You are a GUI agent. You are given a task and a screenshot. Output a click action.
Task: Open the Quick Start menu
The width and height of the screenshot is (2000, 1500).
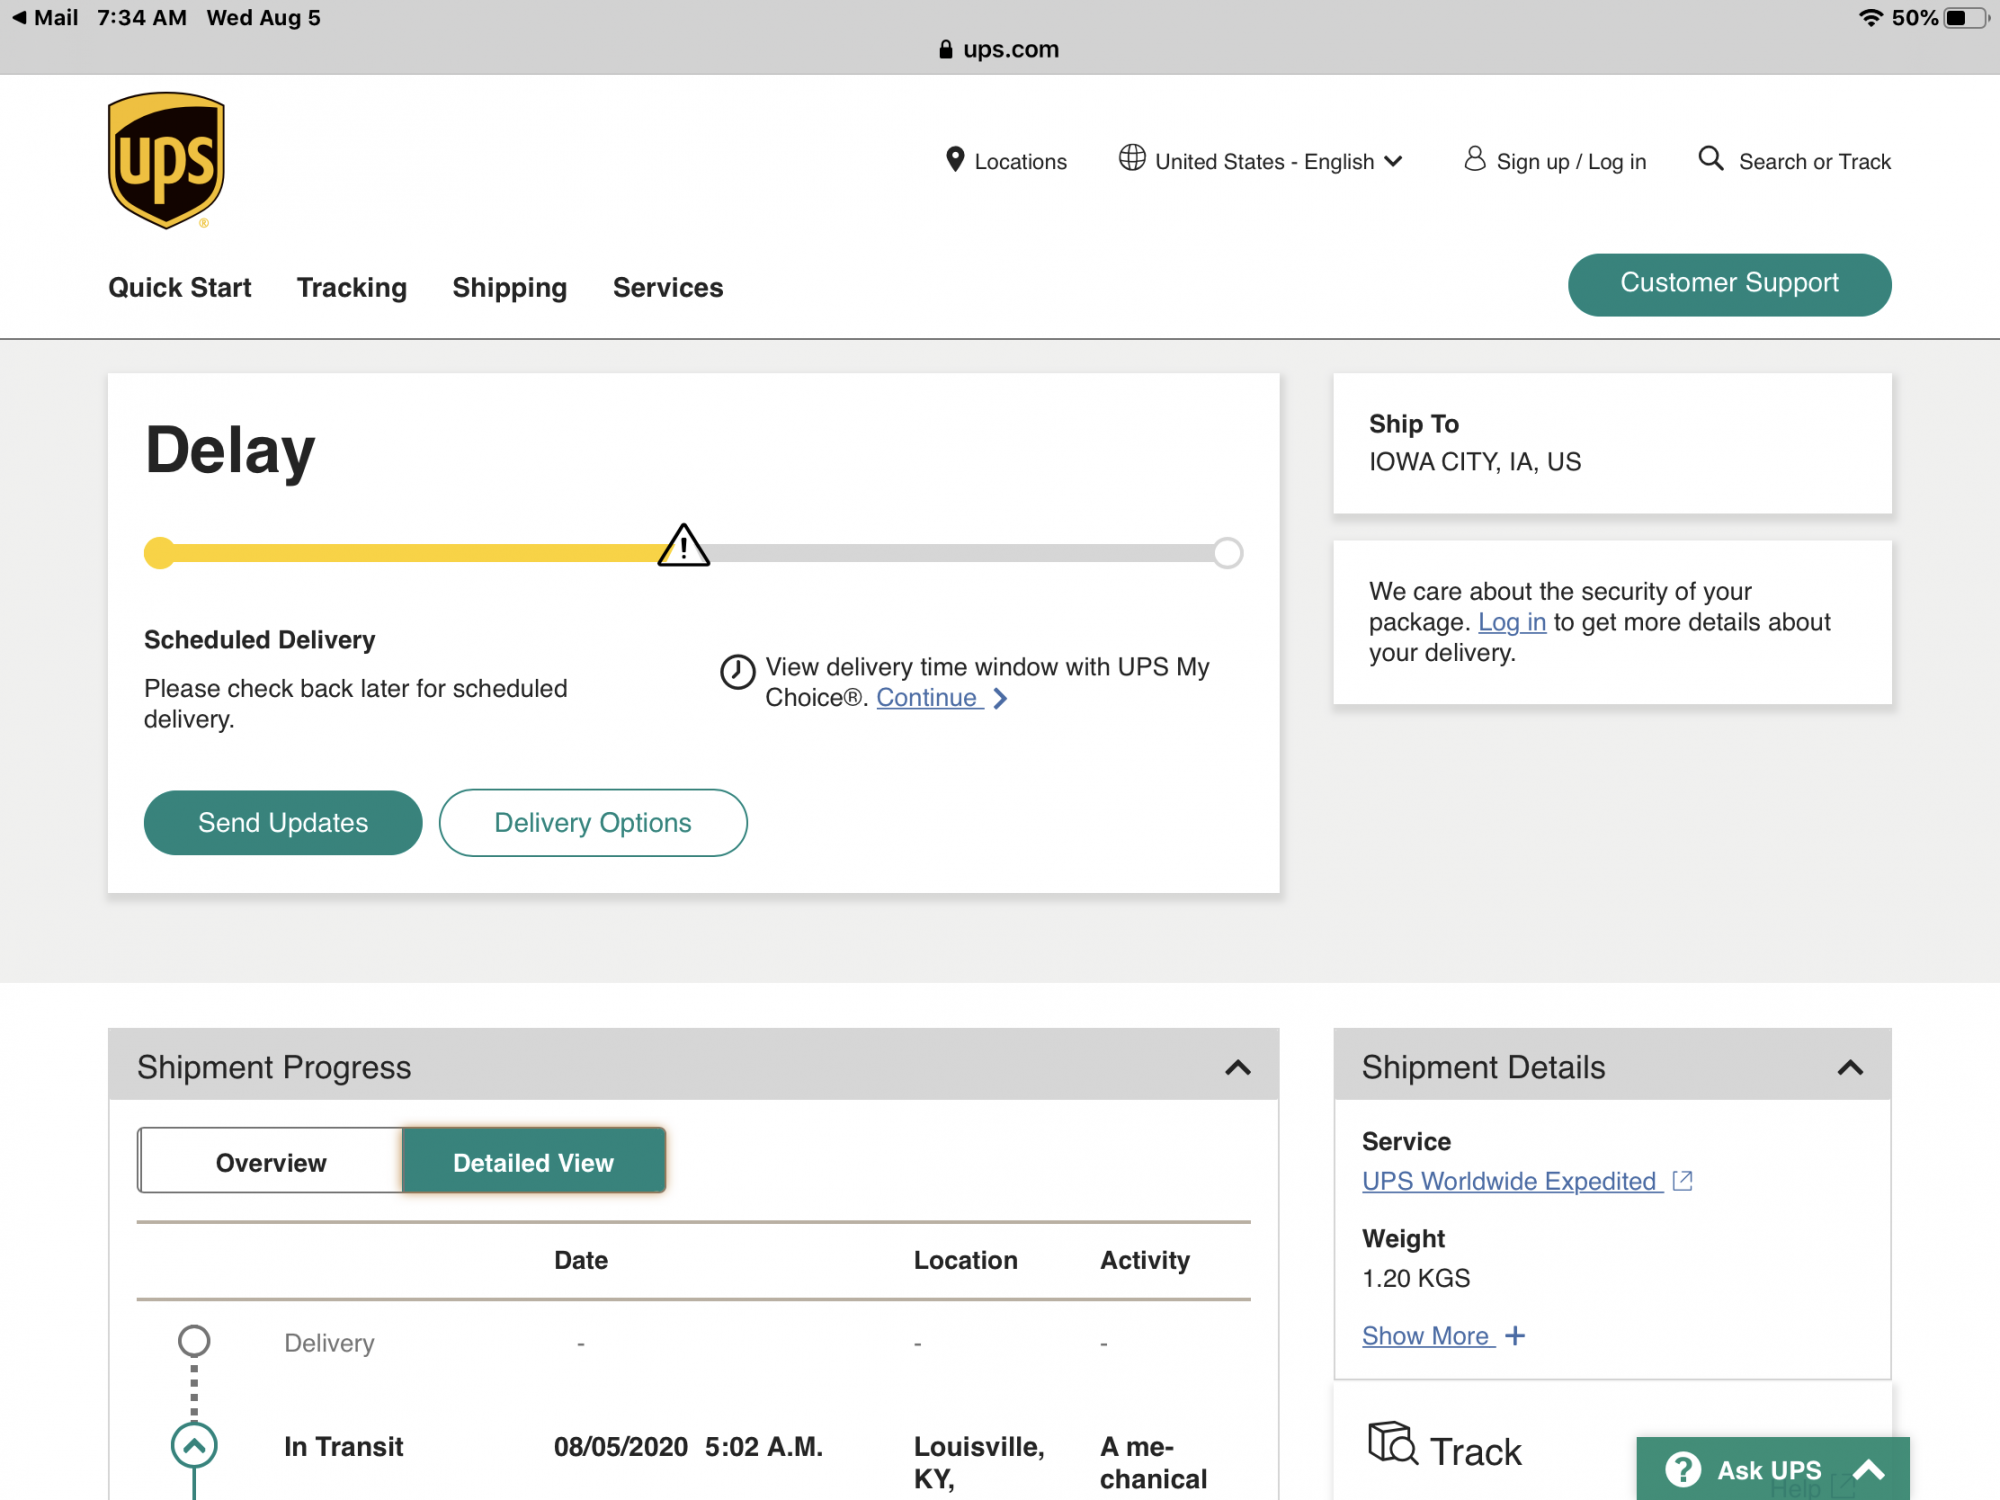(x=180, y=288)
